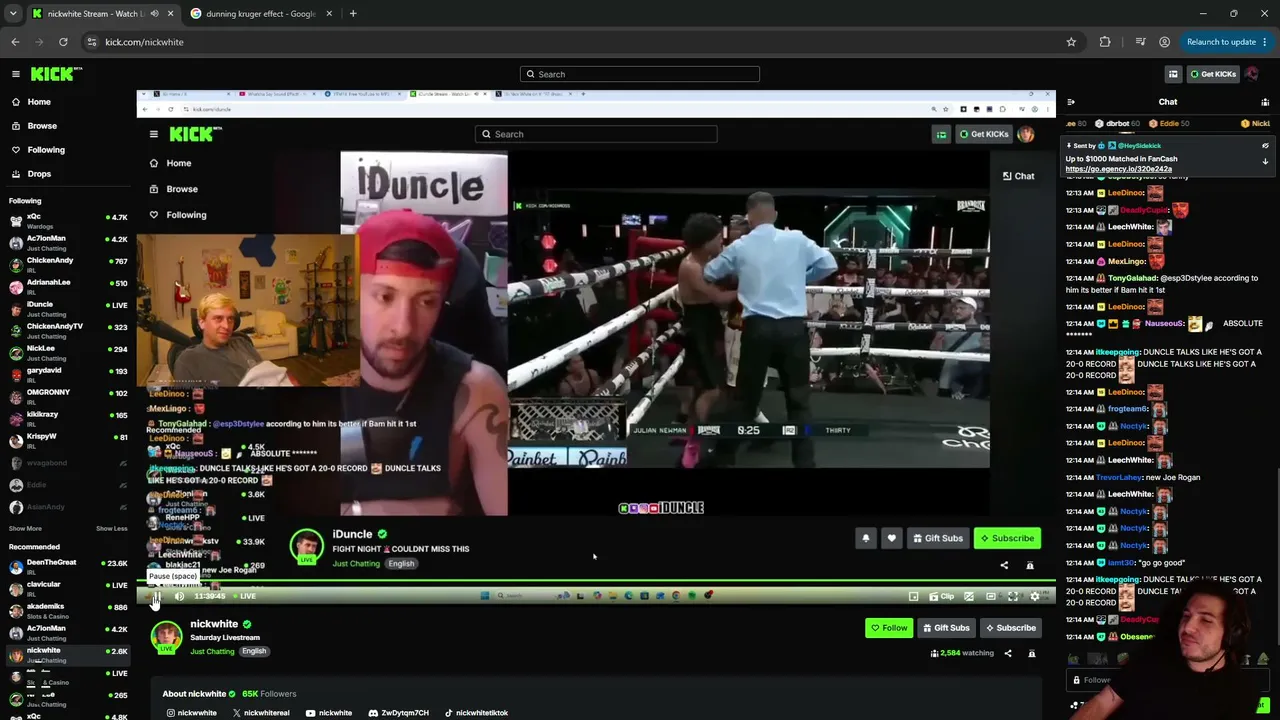
Task: Expand the pinned chat message
Action: (x=1265, y=161)
